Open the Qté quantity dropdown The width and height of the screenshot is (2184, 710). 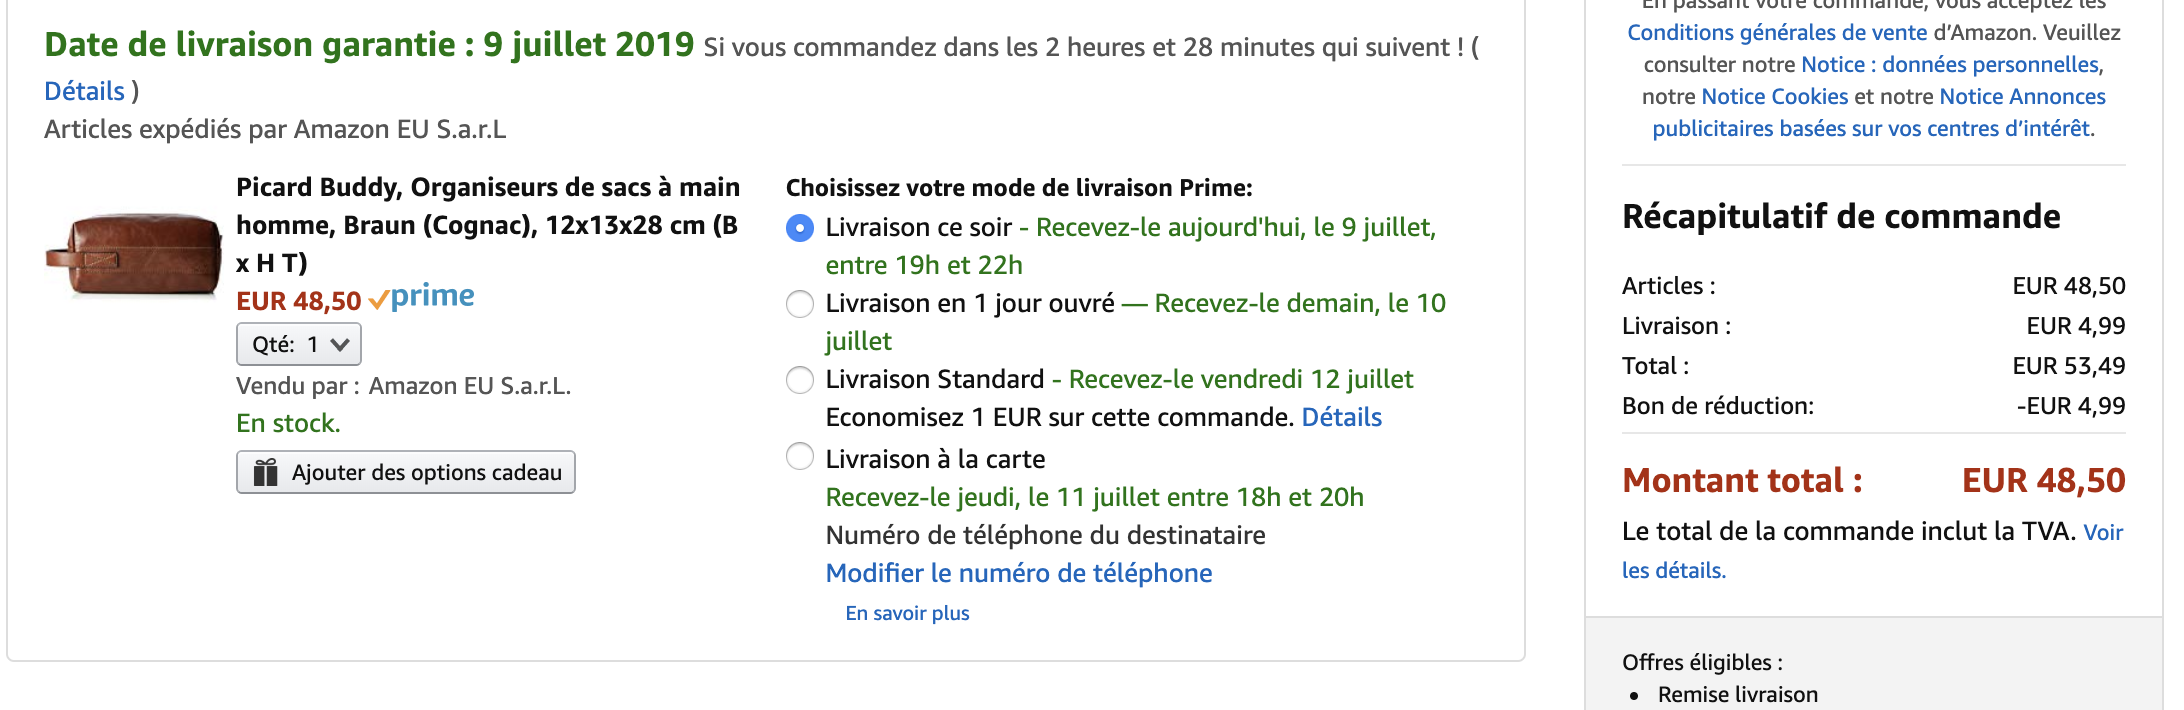coord(299,345)
